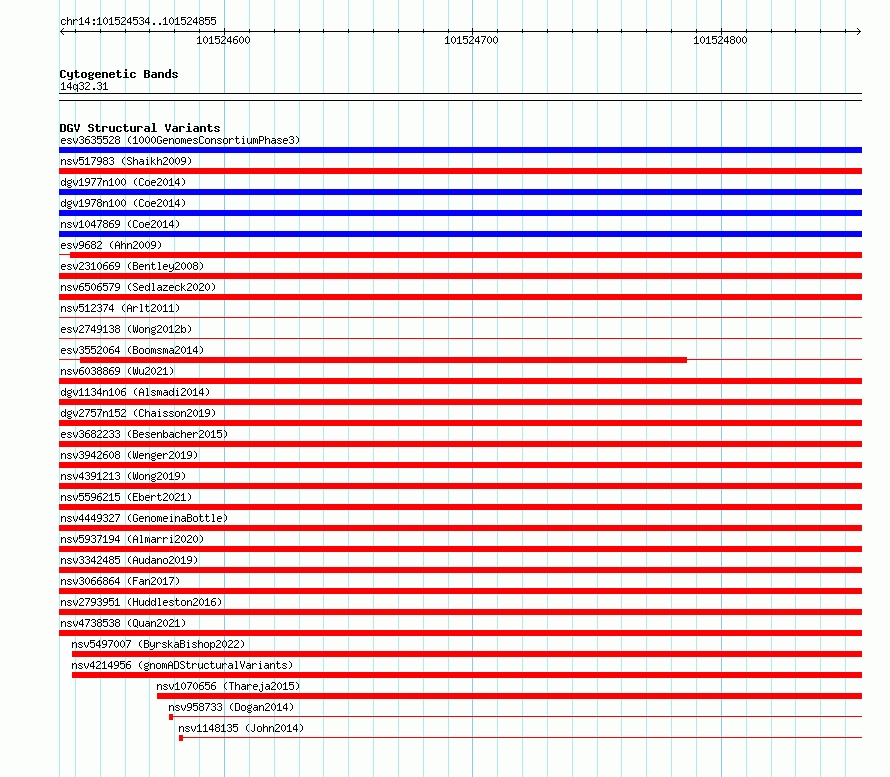This screenshot has width=890, height=777.
Task: Click the thin red line under nsv512374
Action: 460,317
